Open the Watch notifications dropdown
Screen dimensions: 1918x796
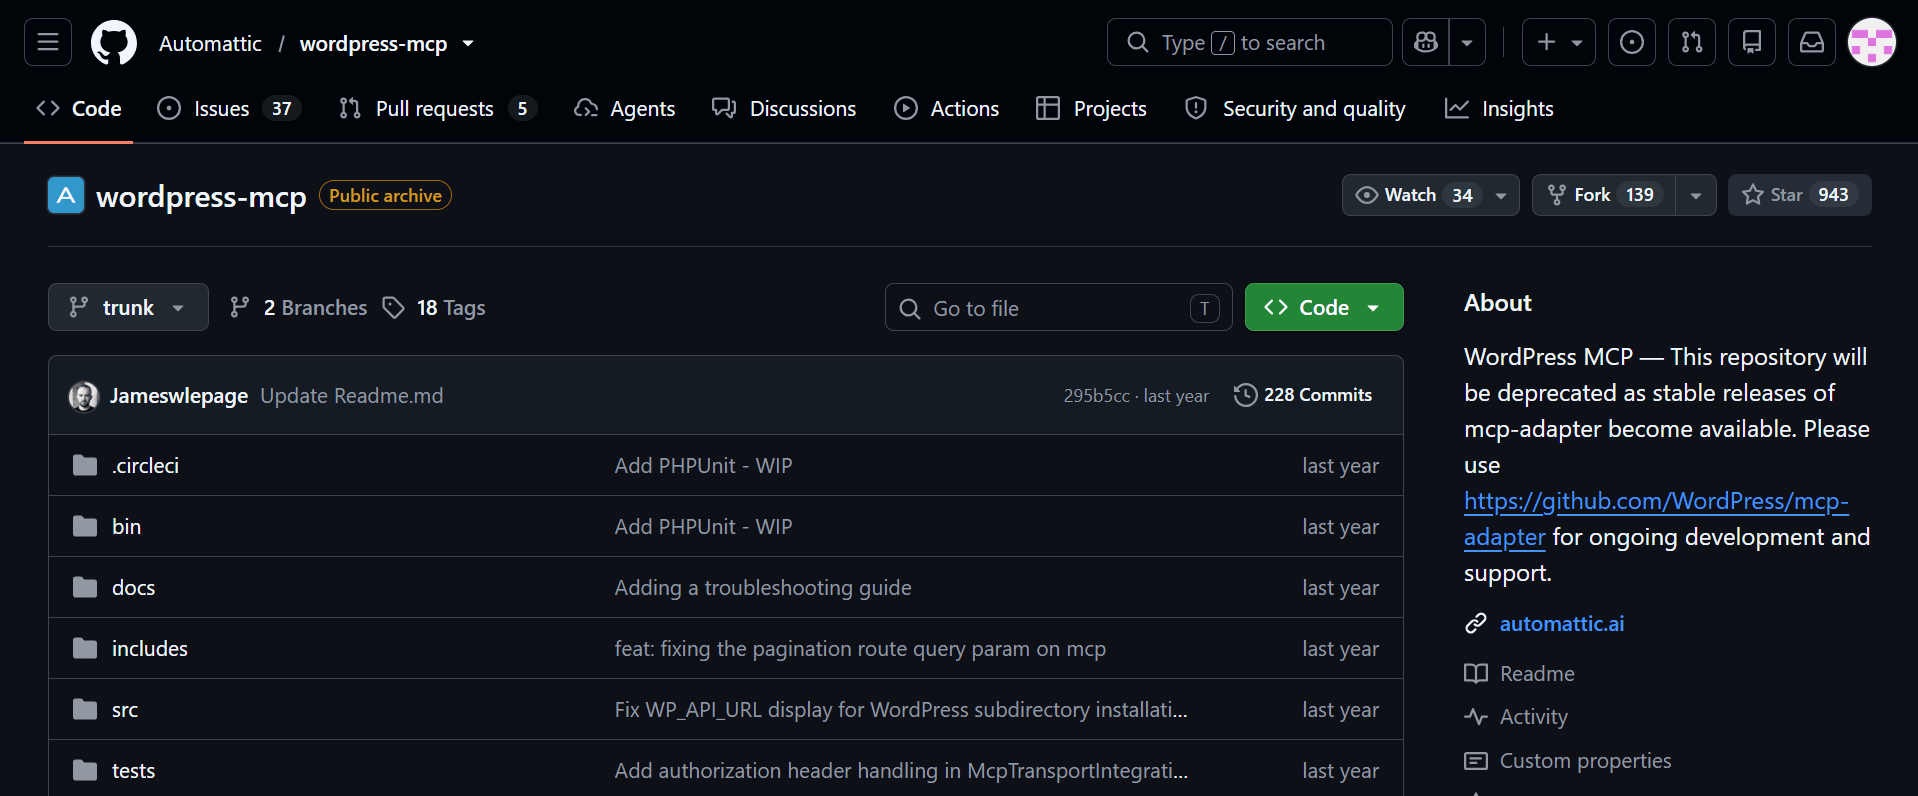click(x=1430, y=195)
